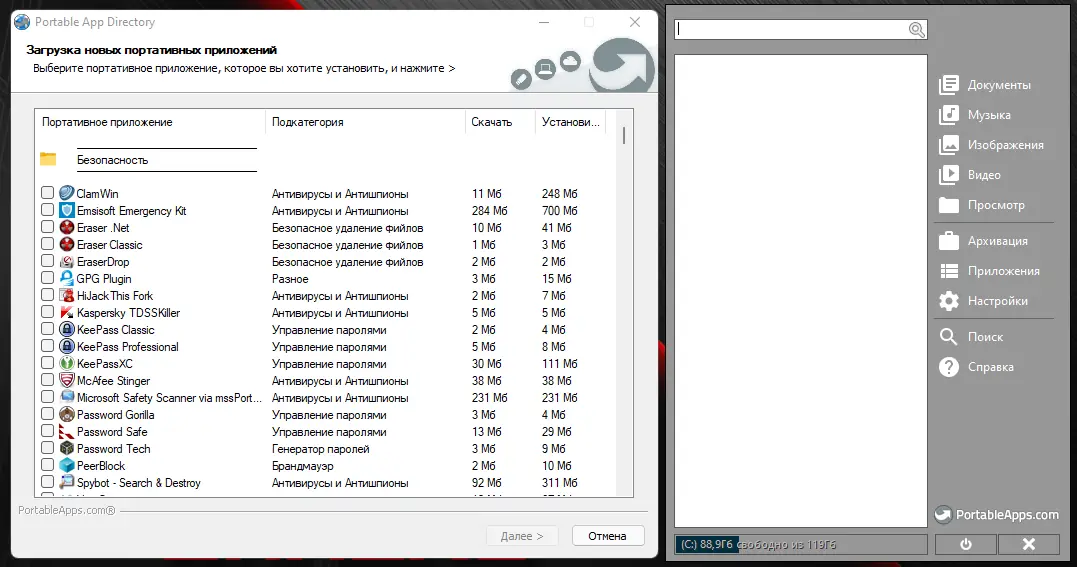The height and width of the screenshot is (567, 1077).
Task: Enable the Kaspersky TDSSKiller checkbox
Action: click(47, 311)
